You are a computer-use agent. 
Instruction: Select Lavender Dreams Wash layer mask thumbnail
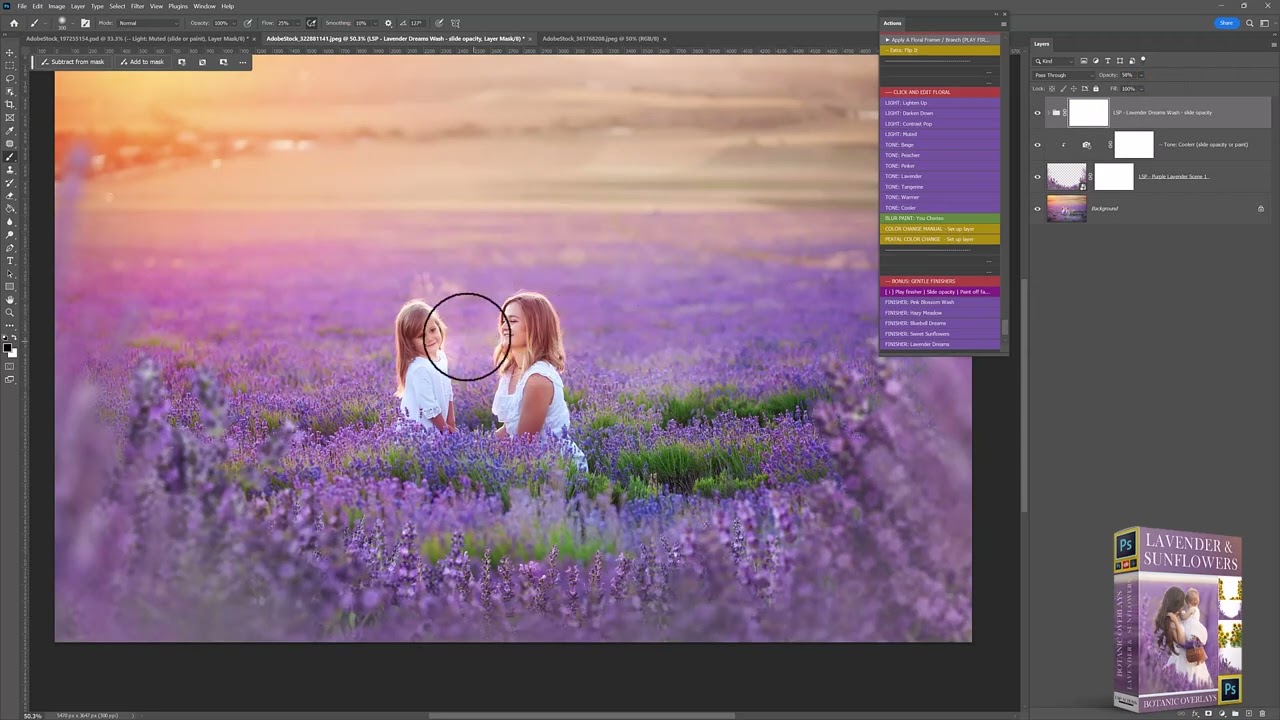click(x=1088, y=113)
